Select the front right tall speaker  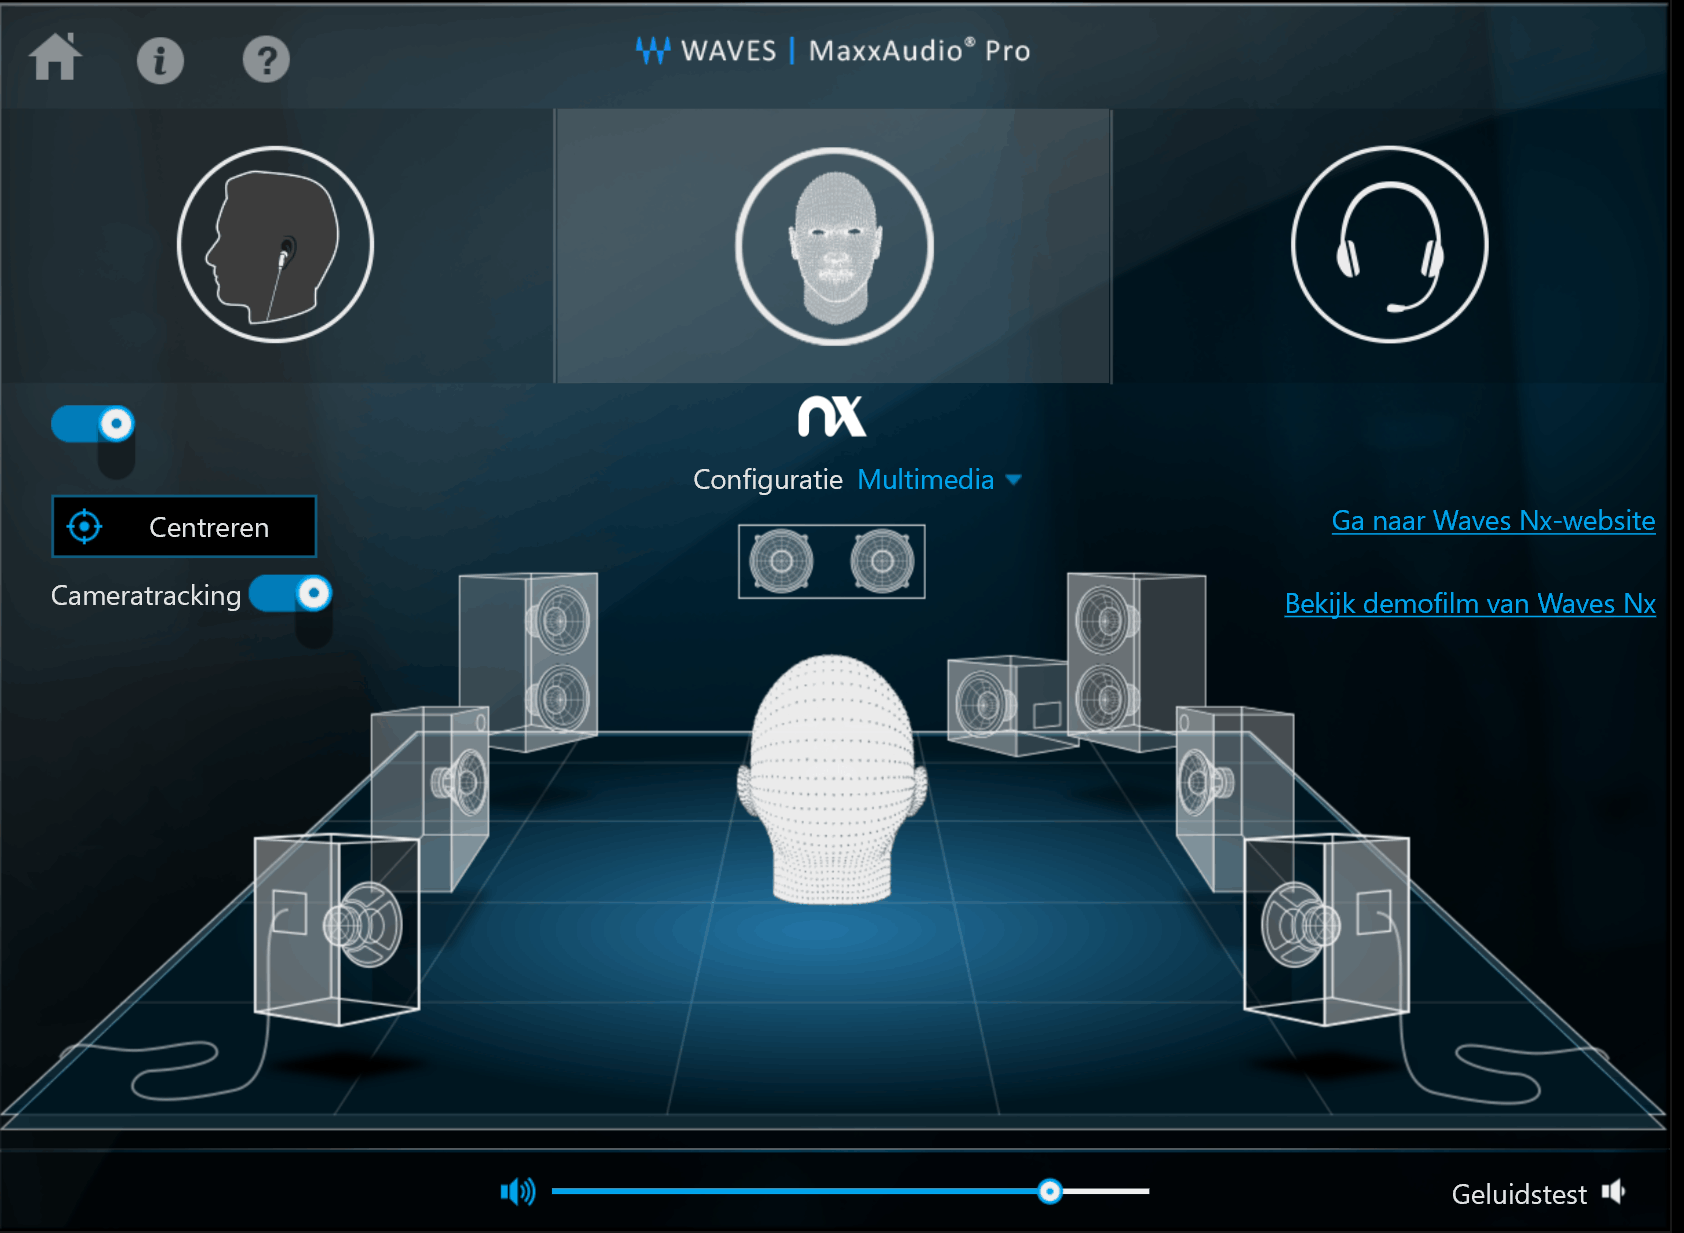tap(1136, 661)
